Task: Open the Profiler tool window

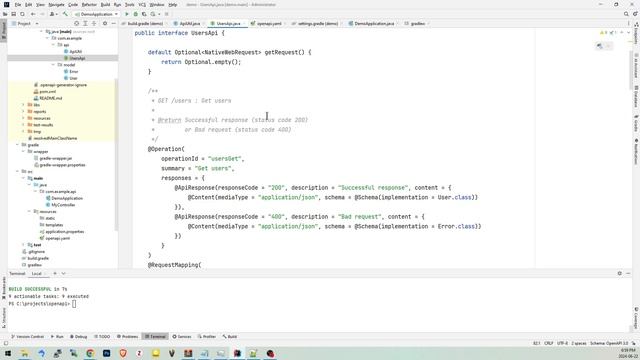Action: pos(207,337)
